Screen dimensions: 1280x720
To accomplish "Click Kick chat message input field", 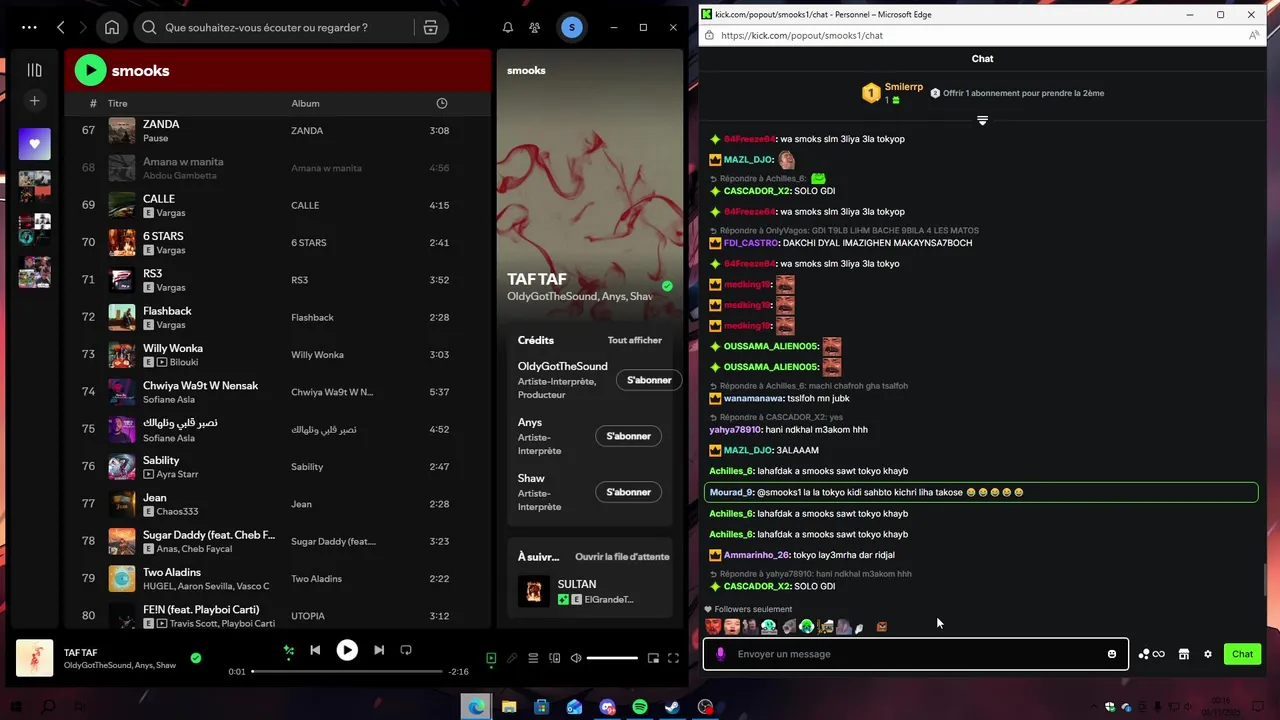I will (x=914, y=654).
